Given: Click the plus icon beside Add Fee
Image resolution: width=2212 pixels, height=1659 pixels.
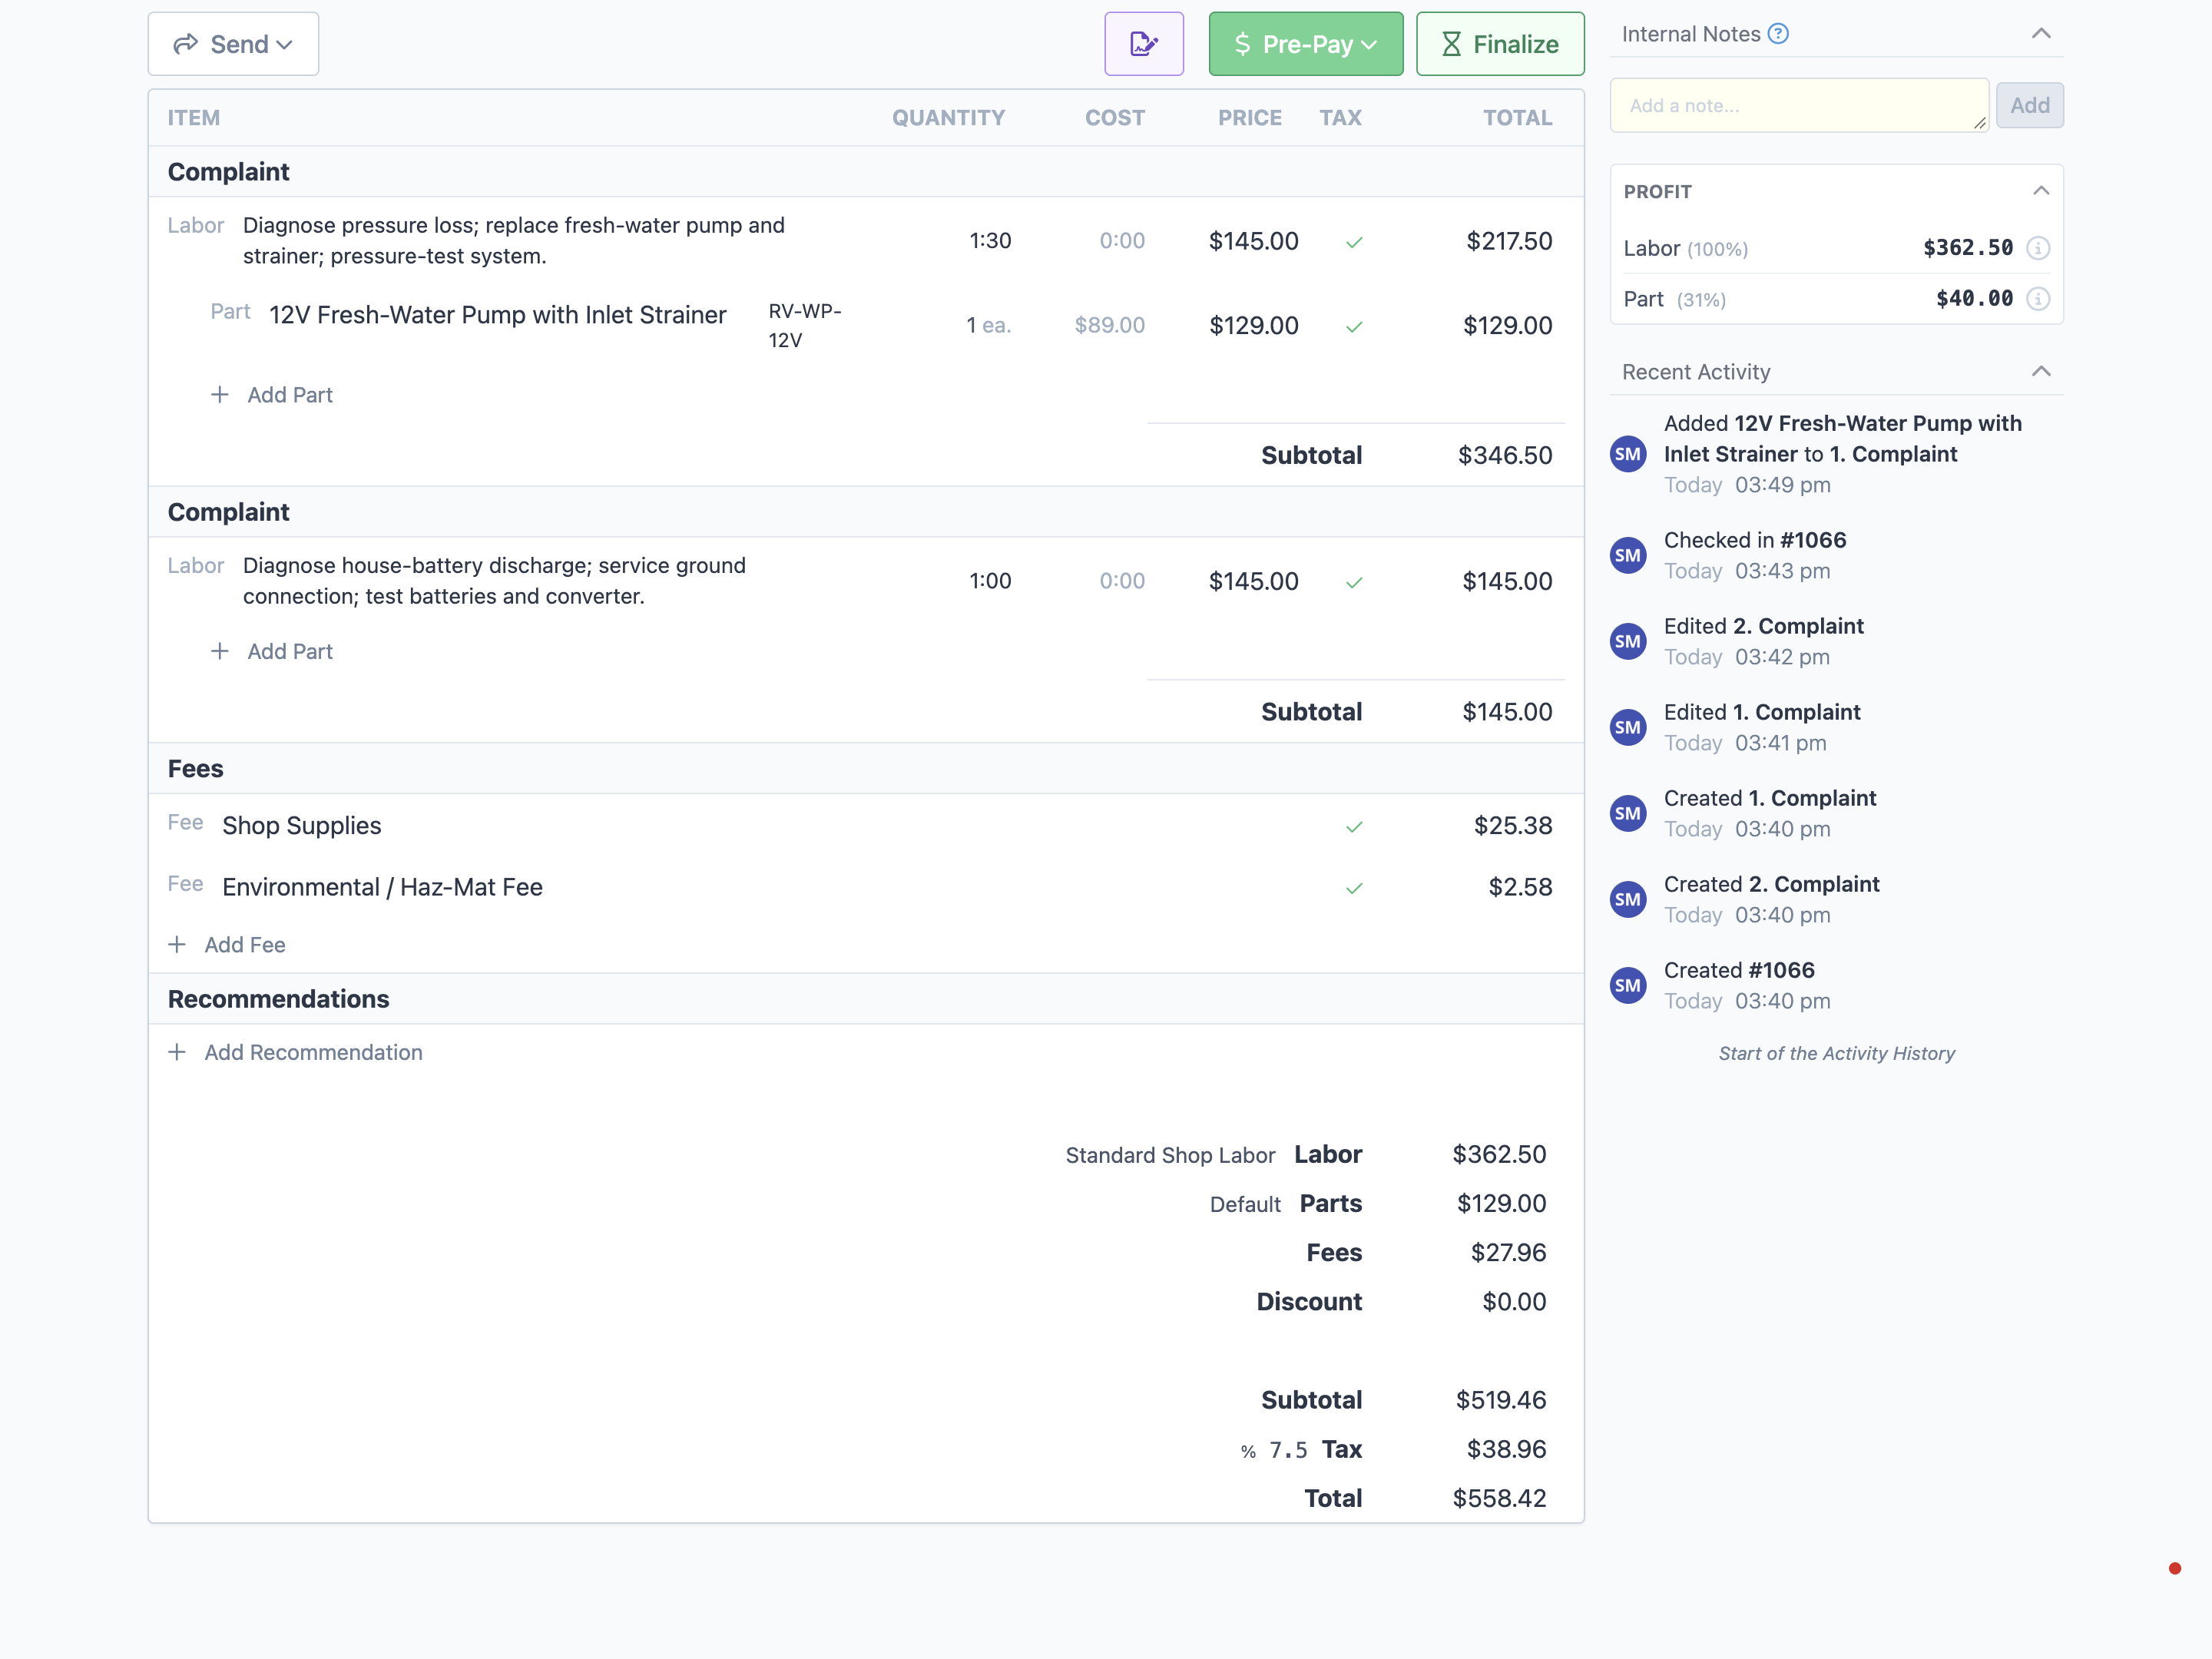Looking at the screenshot, I should point(177,945).
